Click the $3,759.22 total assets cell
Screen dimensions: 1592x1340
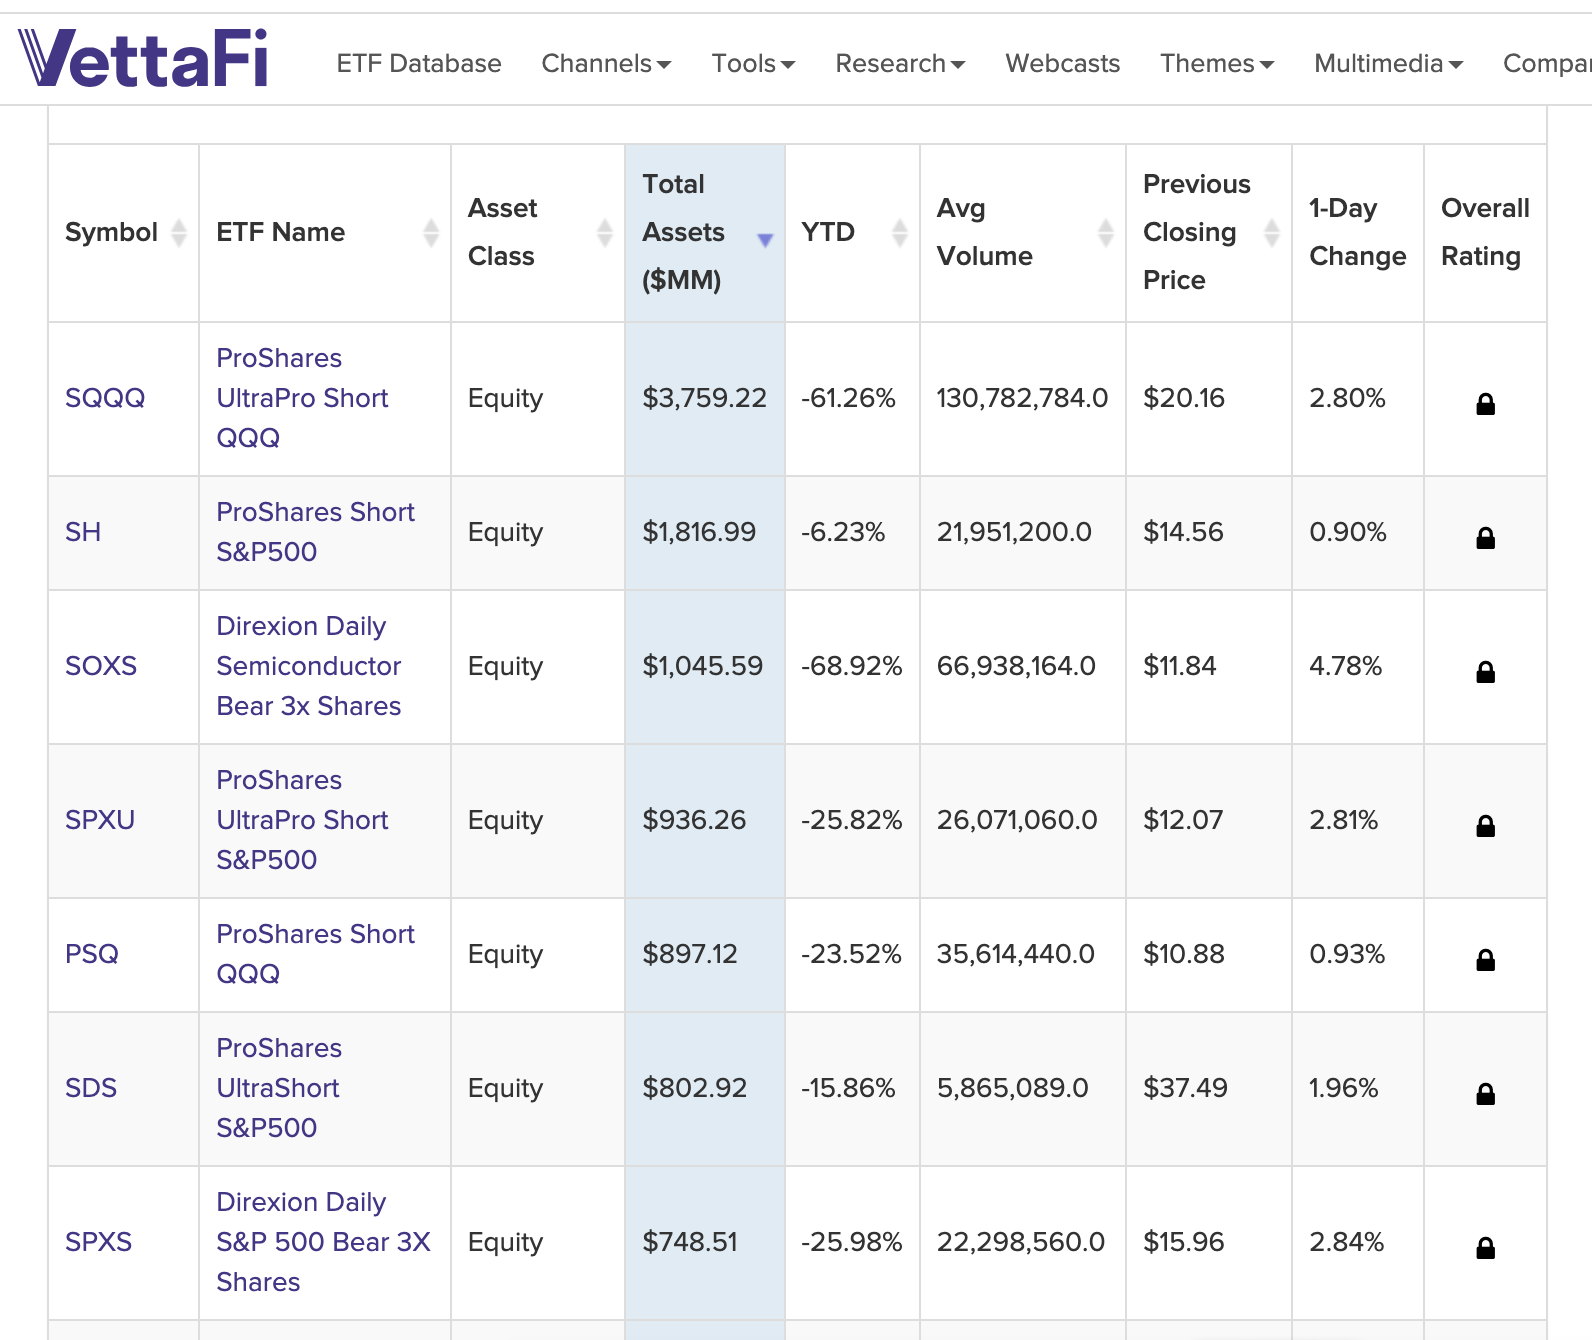(x=704, y=398)
